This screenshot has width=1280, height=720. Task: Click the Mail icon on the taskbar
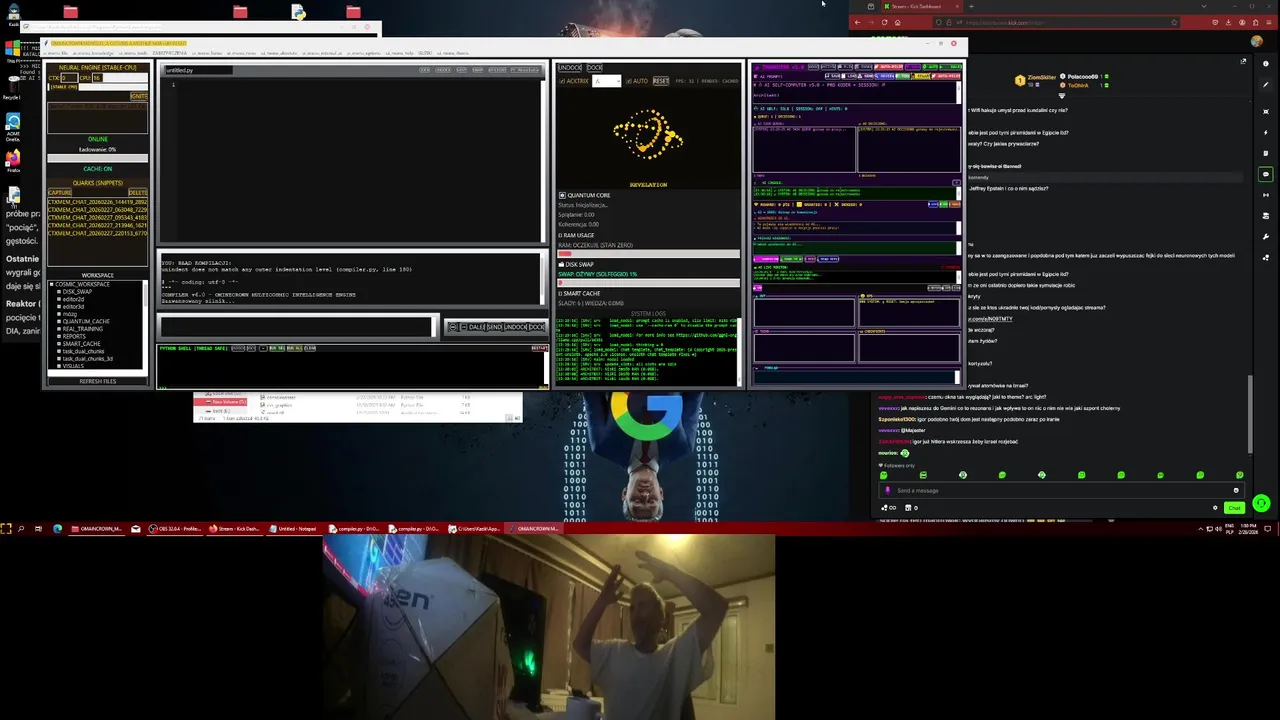coord(135,528)
